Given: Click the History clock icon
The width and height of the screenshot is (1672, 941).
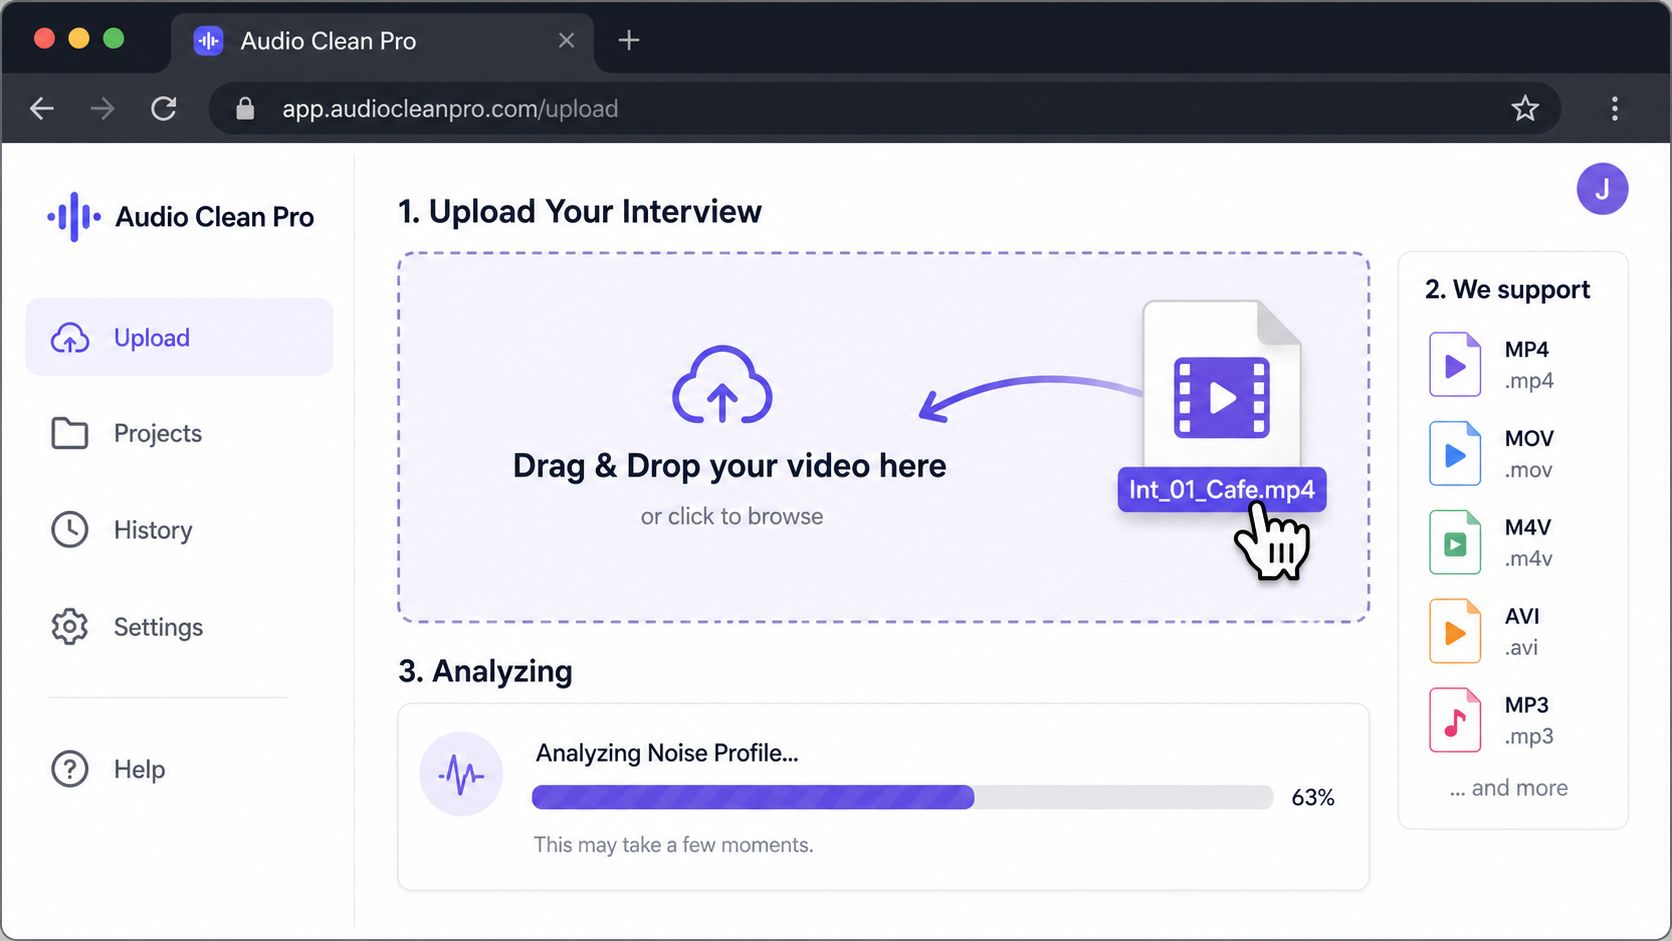Looking at the screenshot, I should pos(70,530).
